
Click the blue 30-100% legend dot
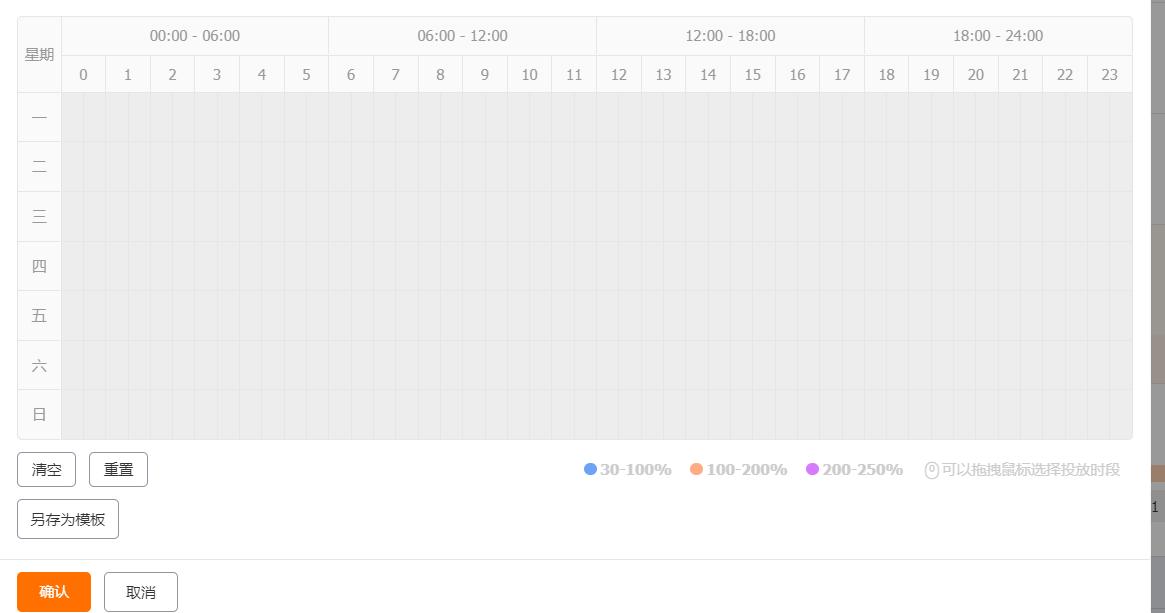tap(591, 469)
